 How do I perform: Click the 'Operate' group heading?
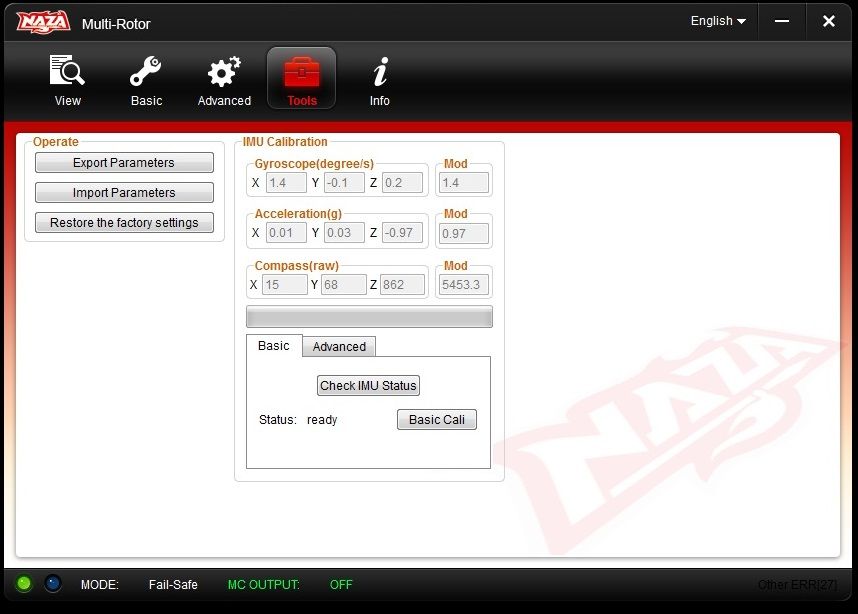[x=56, y=142]
